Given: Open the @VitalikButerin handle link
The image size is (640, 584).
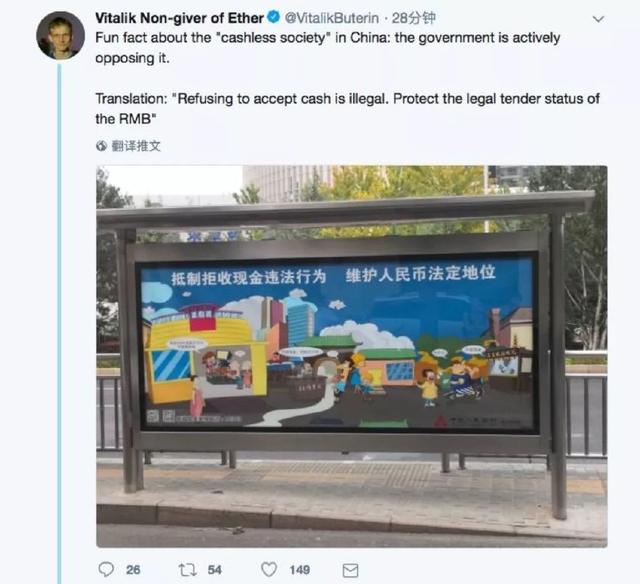Looking at the screenshot, I should click(331, 18).
